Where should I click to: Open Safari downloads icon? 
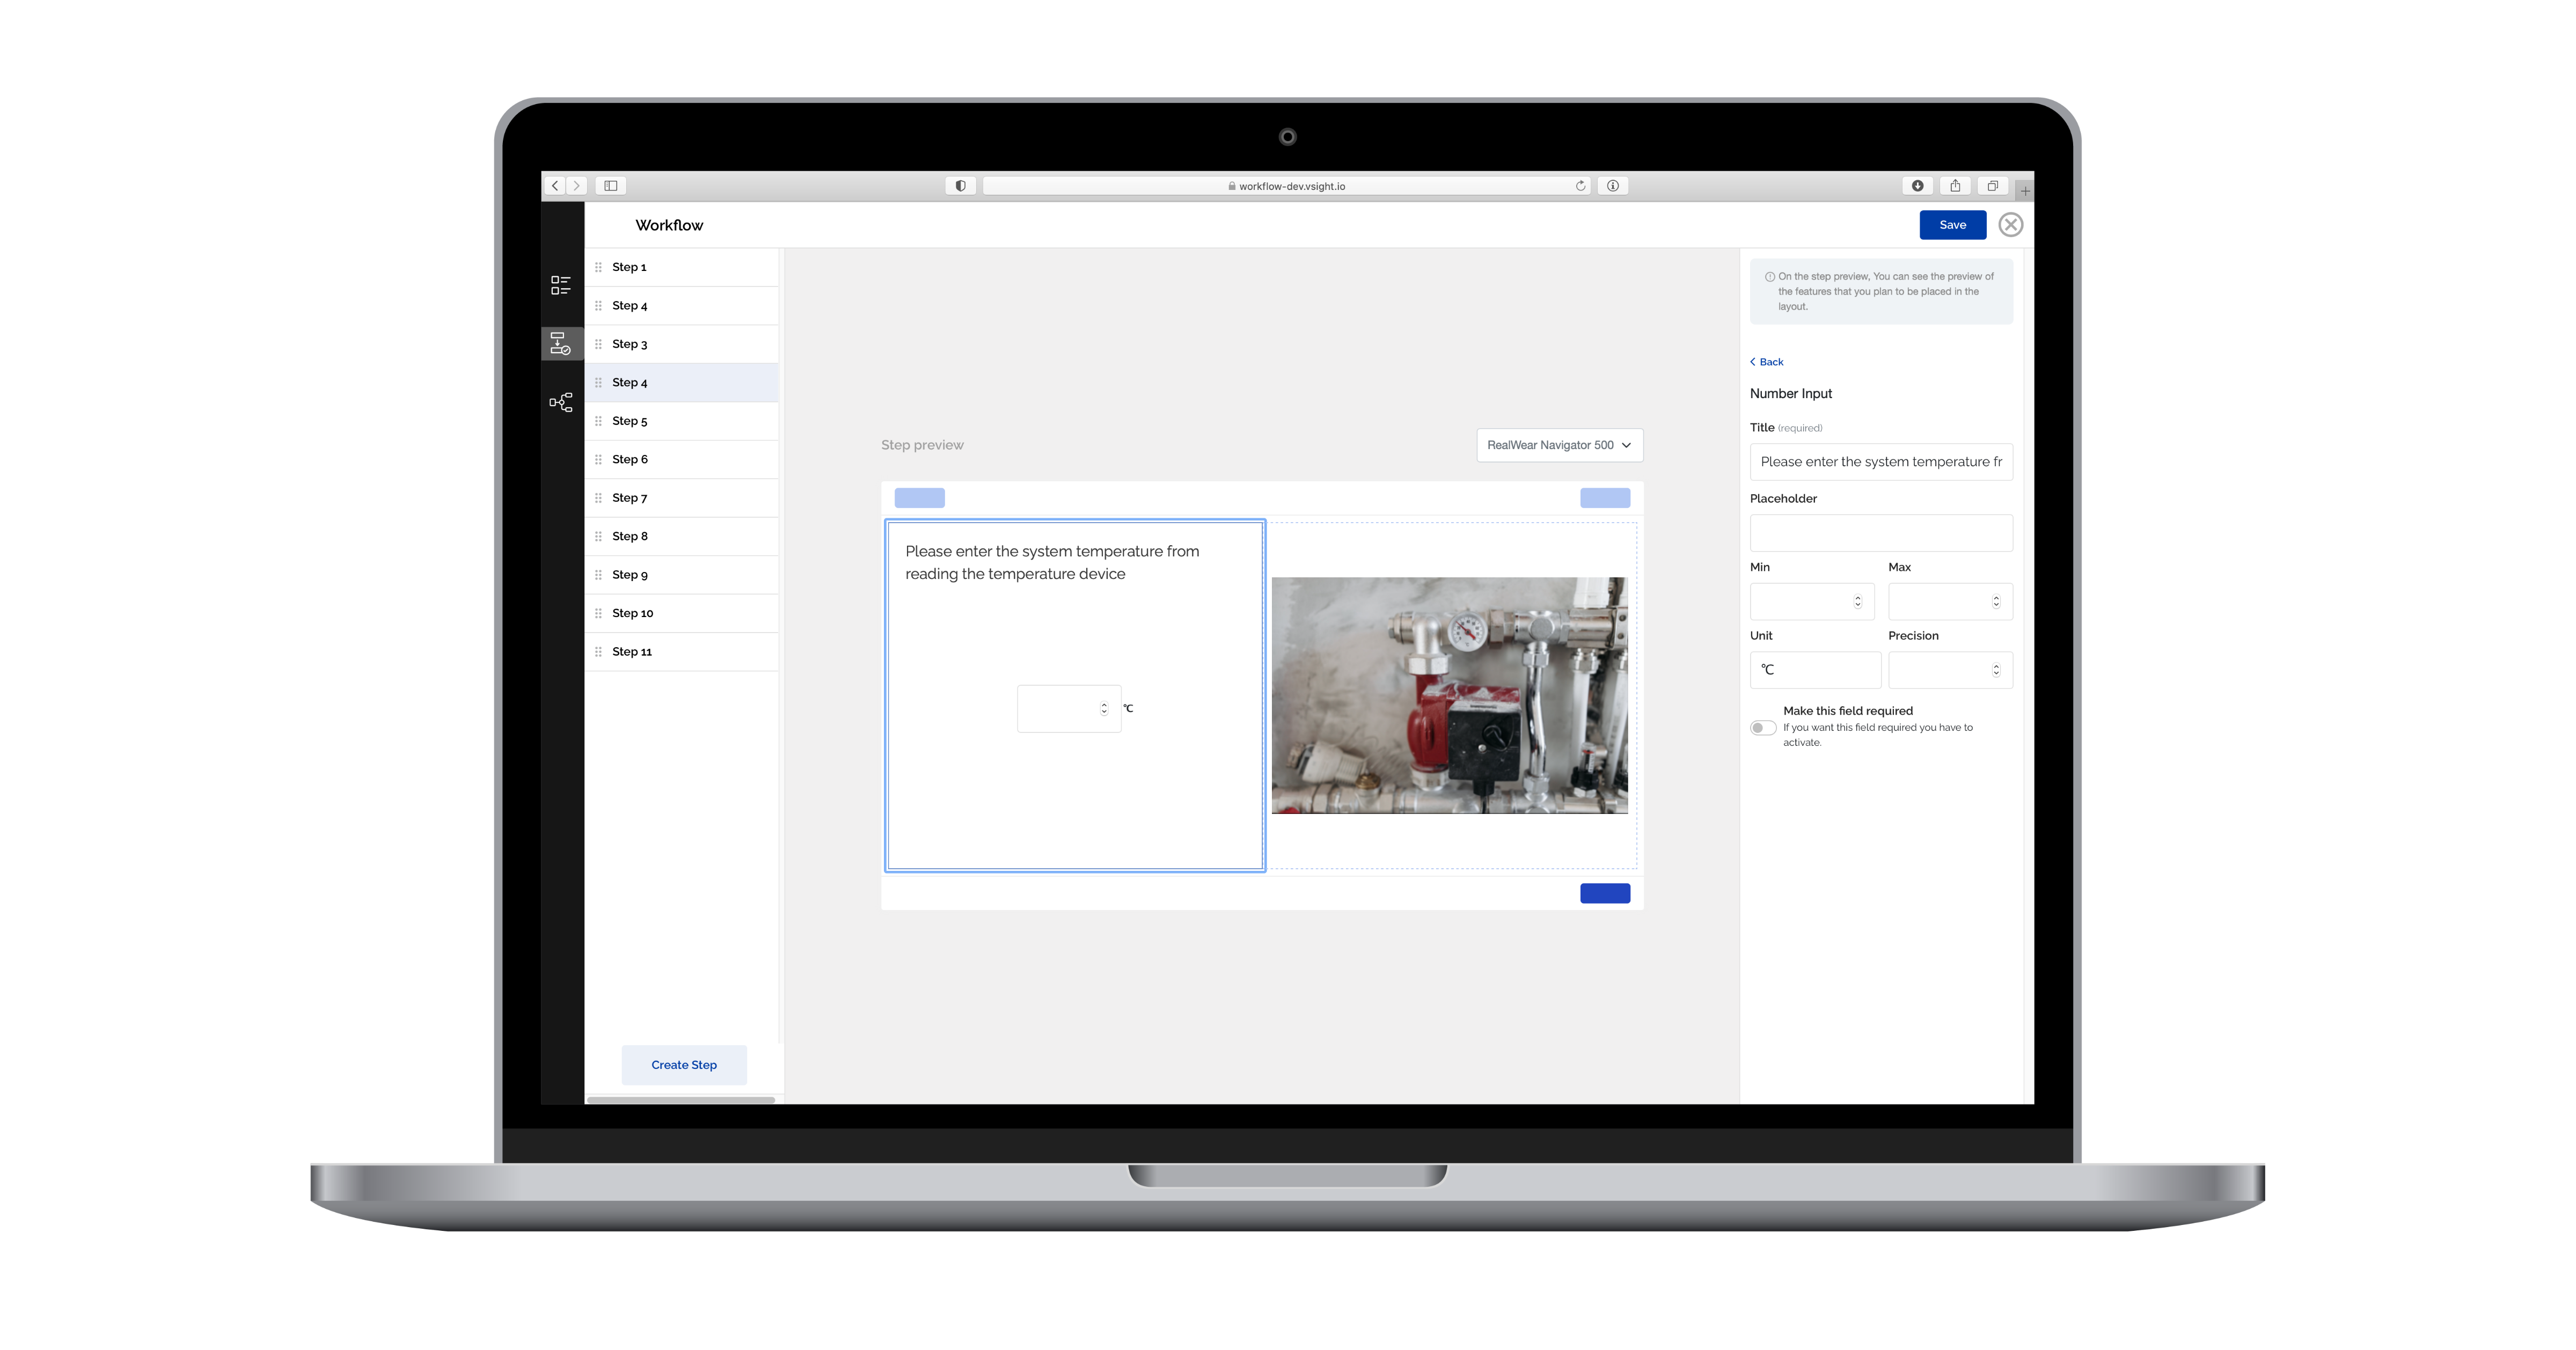click(1917, 185)
